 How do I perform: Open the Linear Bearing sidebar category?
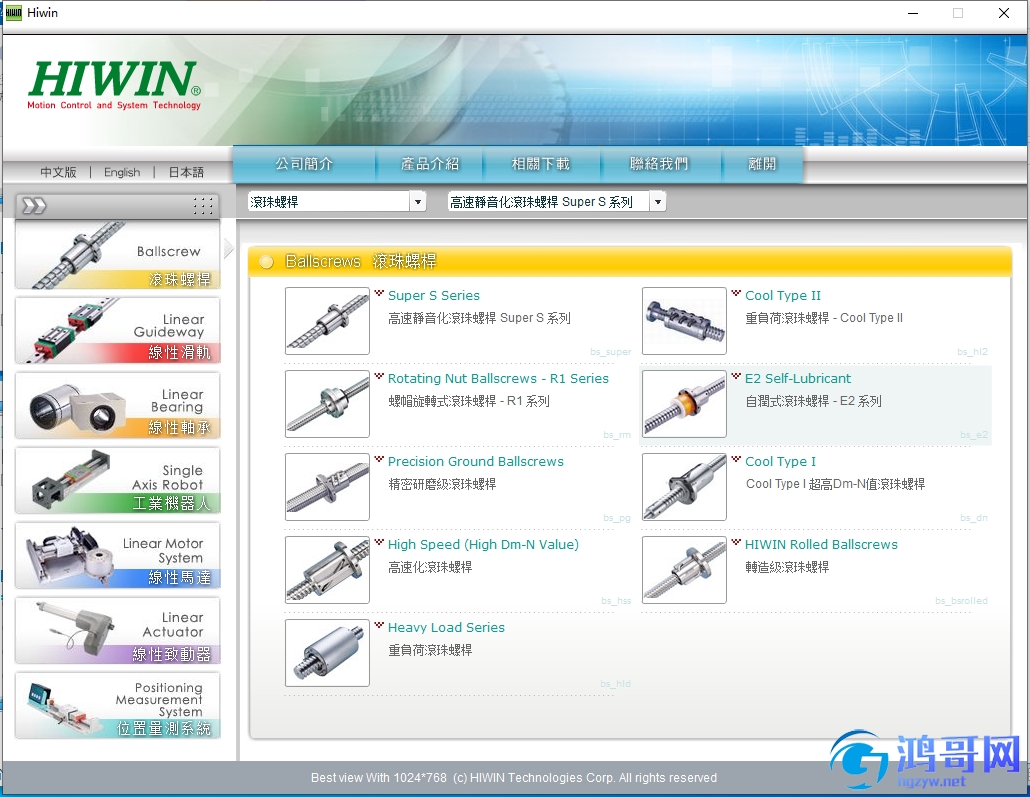click(118, 405)
